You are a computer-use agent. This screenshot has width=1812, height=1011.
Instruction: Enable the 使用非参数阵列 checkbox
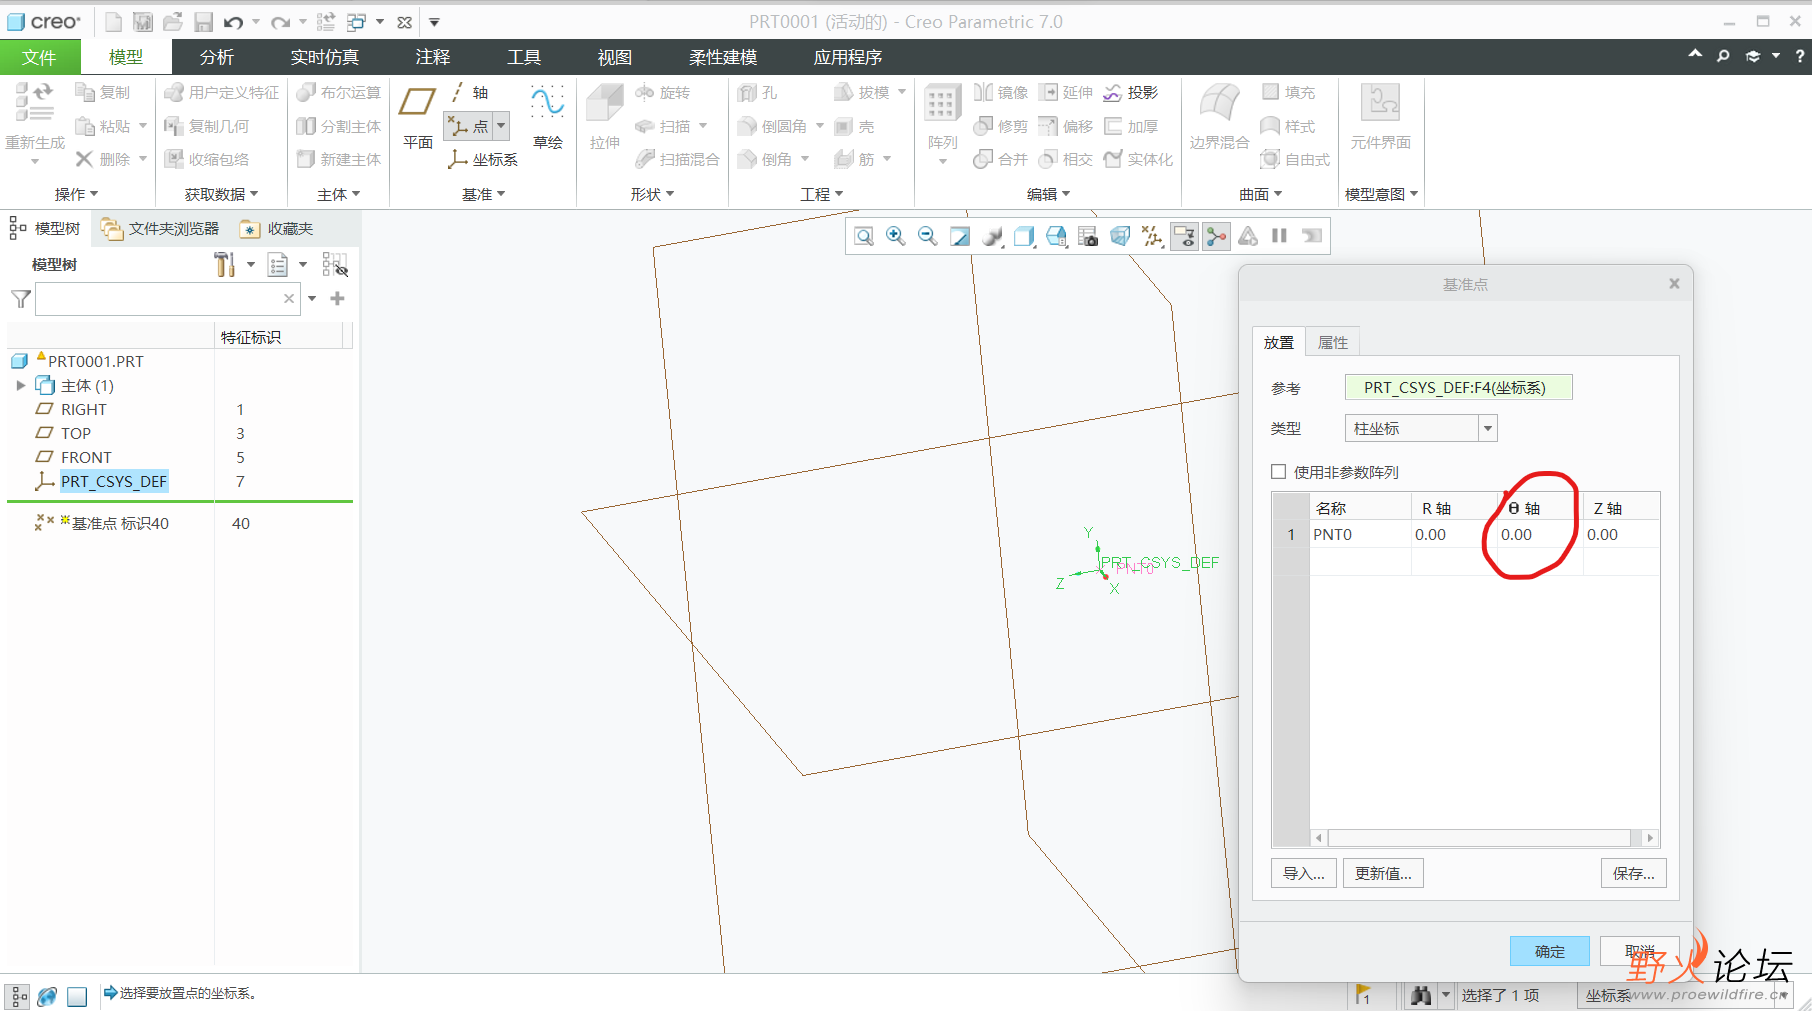[x=1278, y=472]
